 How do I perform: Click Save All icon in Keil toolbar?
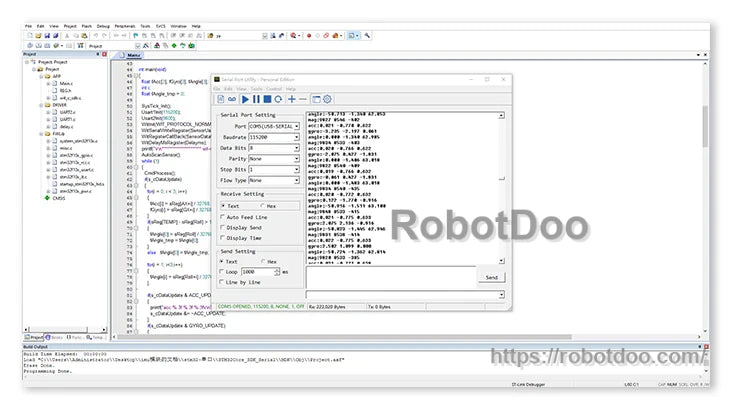click(56, 35)
